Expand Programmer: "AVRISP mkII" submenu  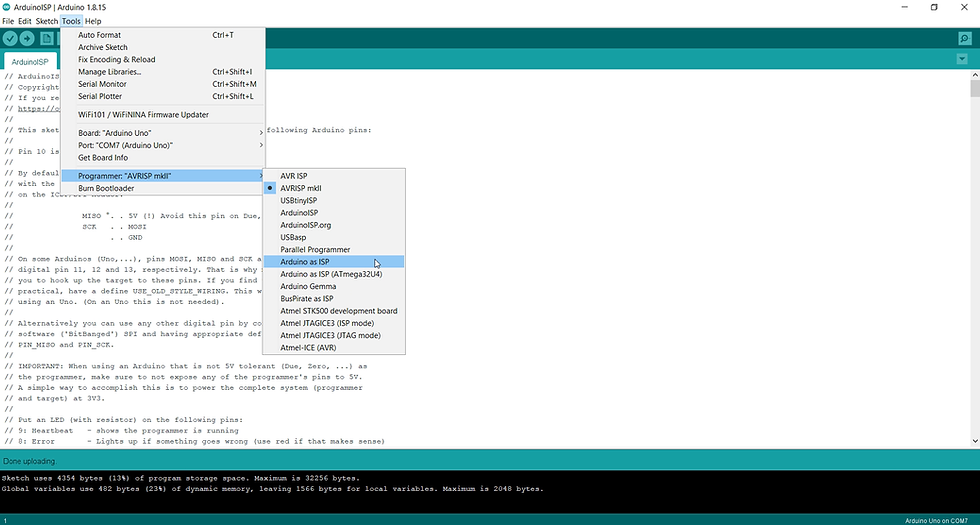pos(162,176)
